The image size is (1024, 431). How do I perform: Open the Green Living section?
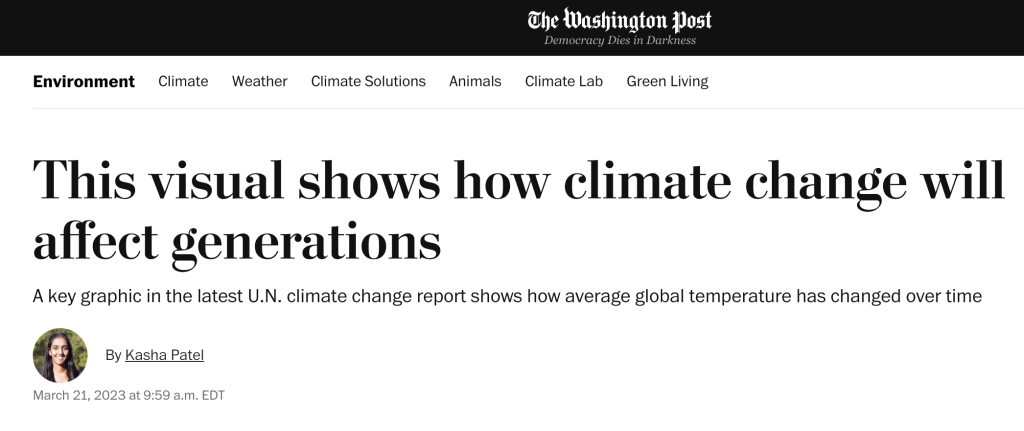[667, 81]
